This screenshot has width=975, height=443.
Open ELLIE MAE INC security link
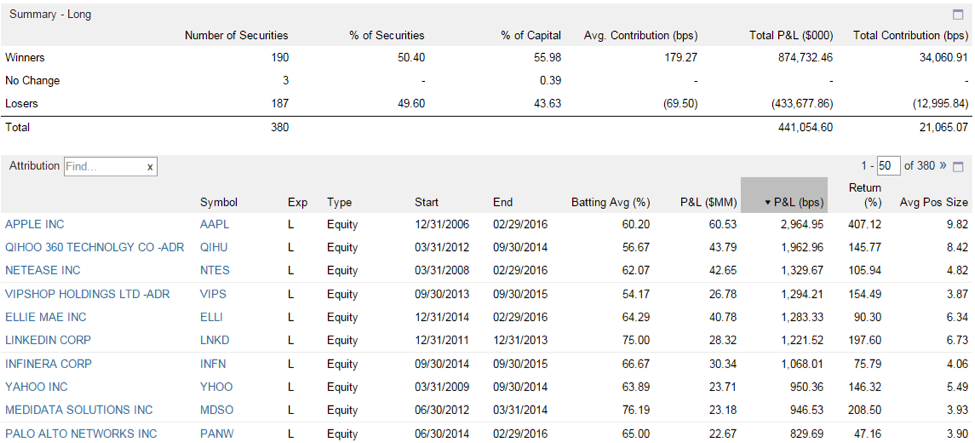click(45, 317)
